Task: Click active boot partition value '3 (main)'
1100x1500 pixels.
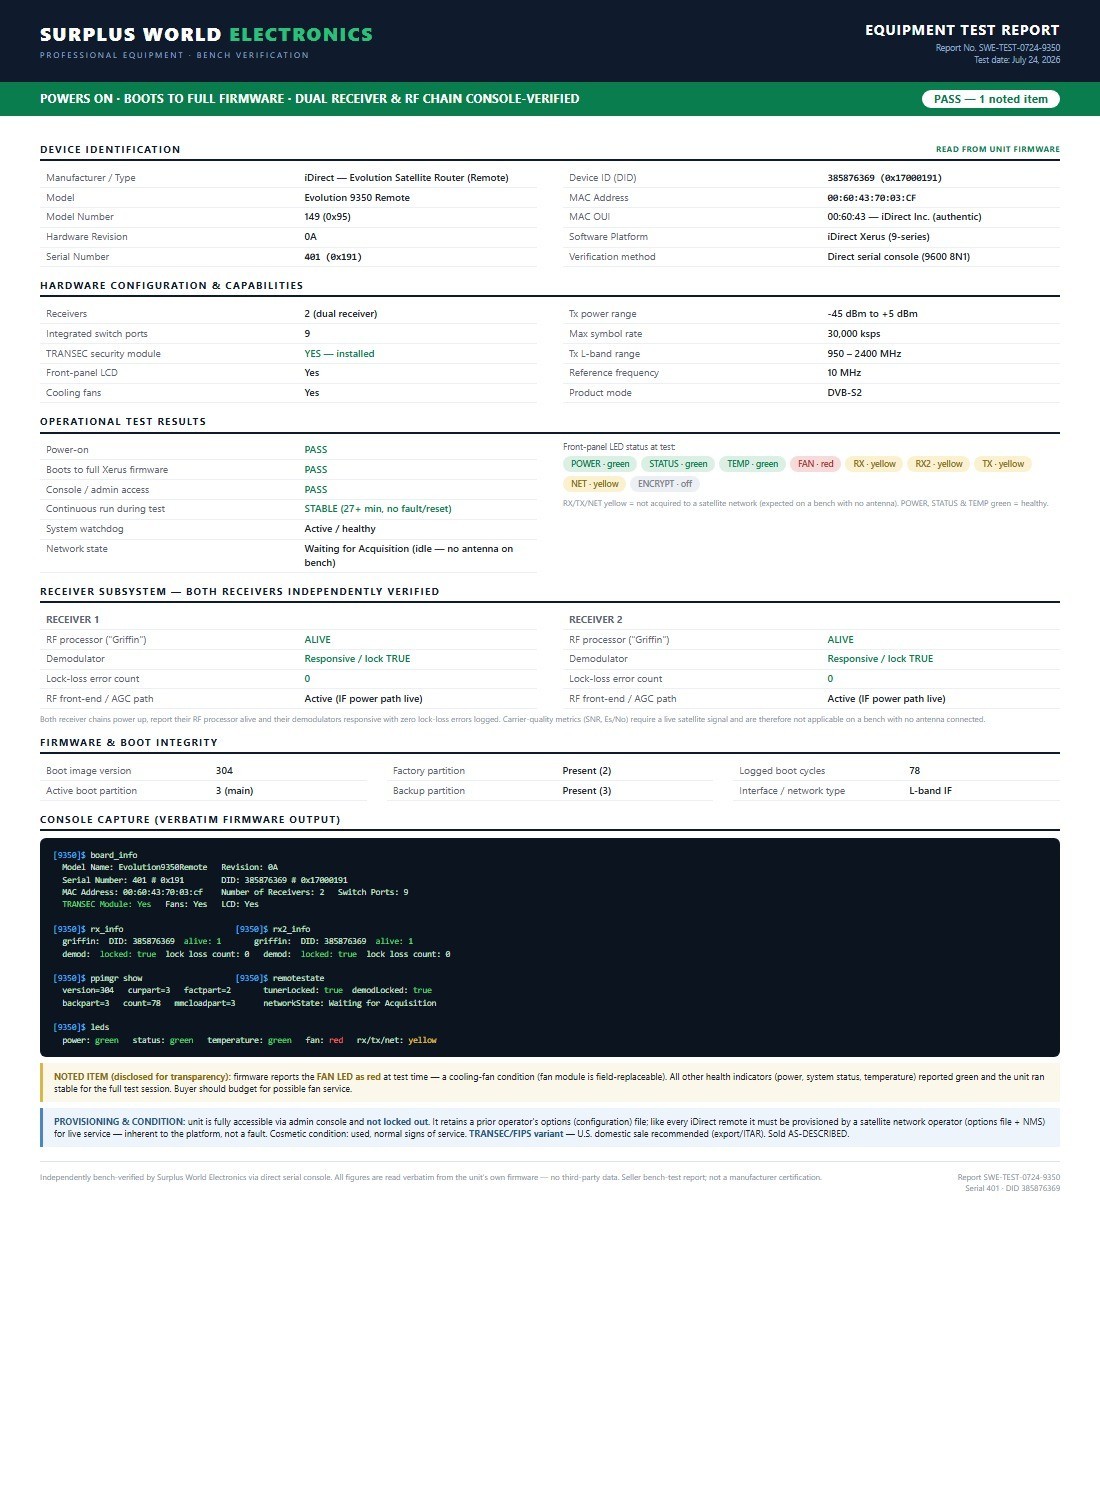Action: (x=234, y=791)
